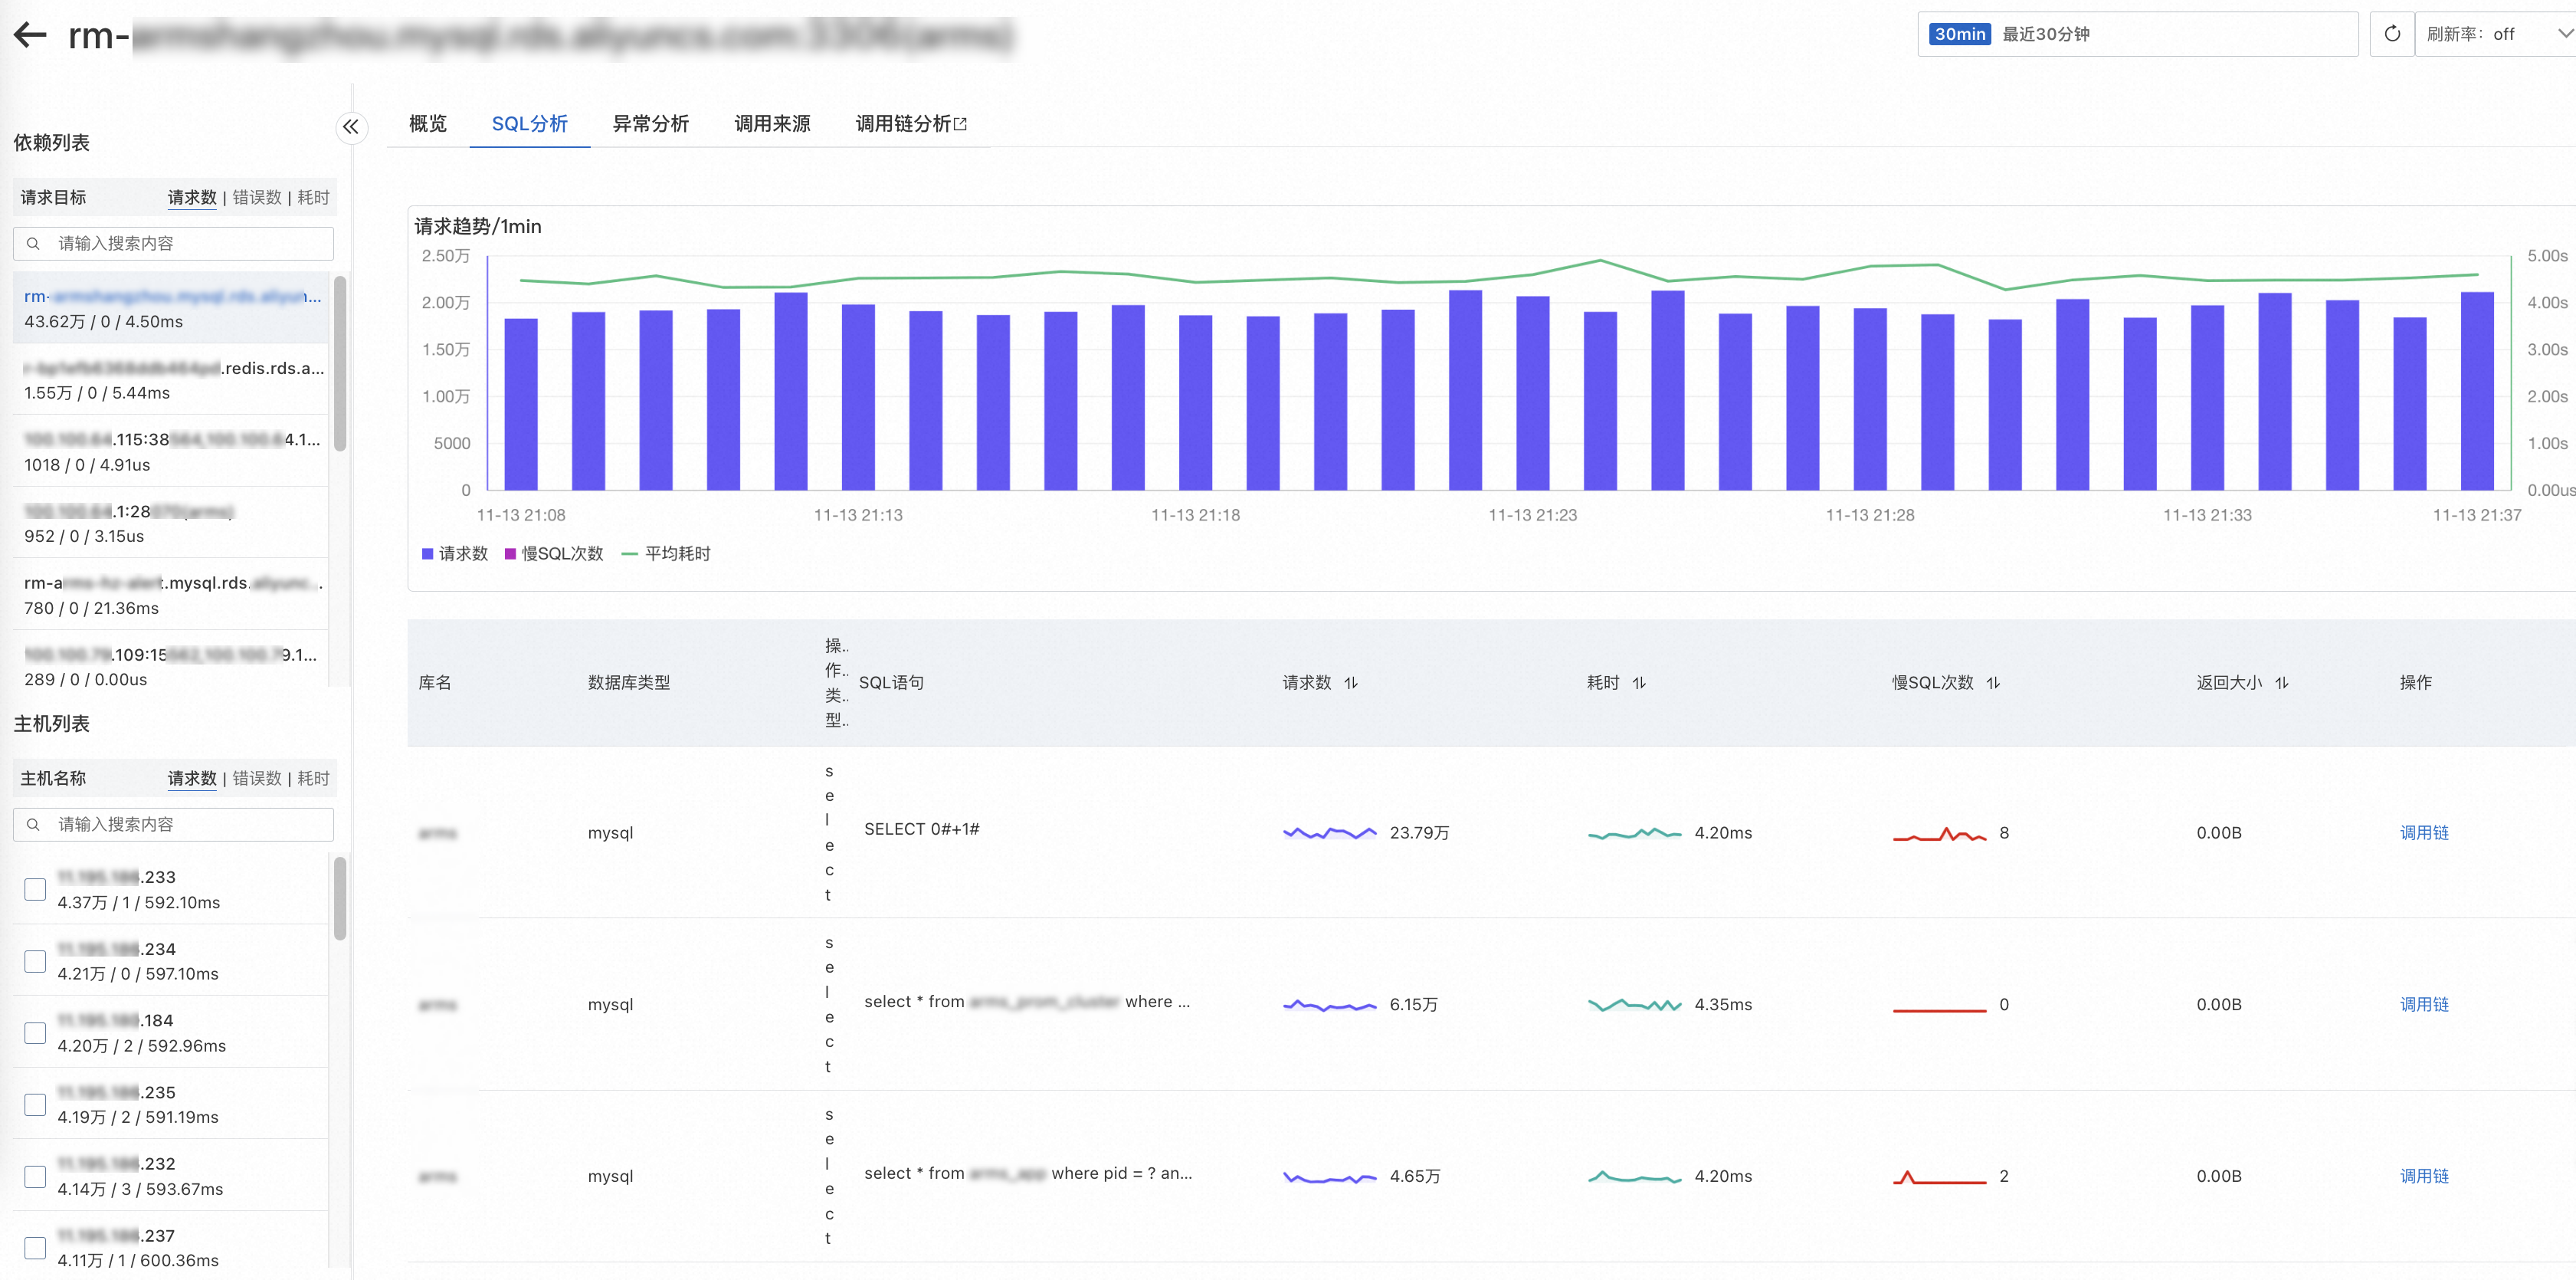Click the sort icon for 返回大小 column

[x=2281, y=683]
